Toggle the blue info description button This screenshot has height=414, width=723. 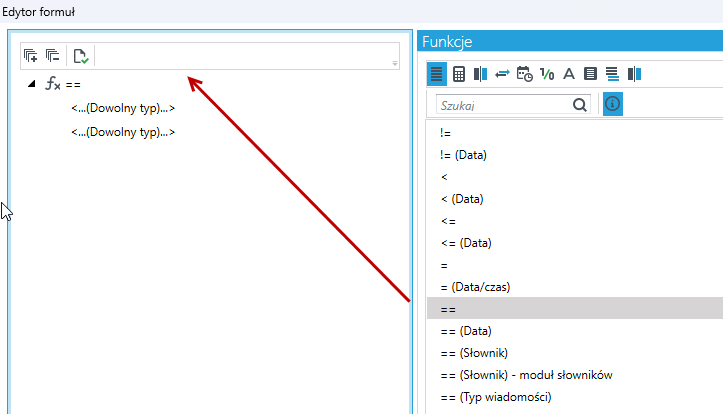click(x=613, y=104)
